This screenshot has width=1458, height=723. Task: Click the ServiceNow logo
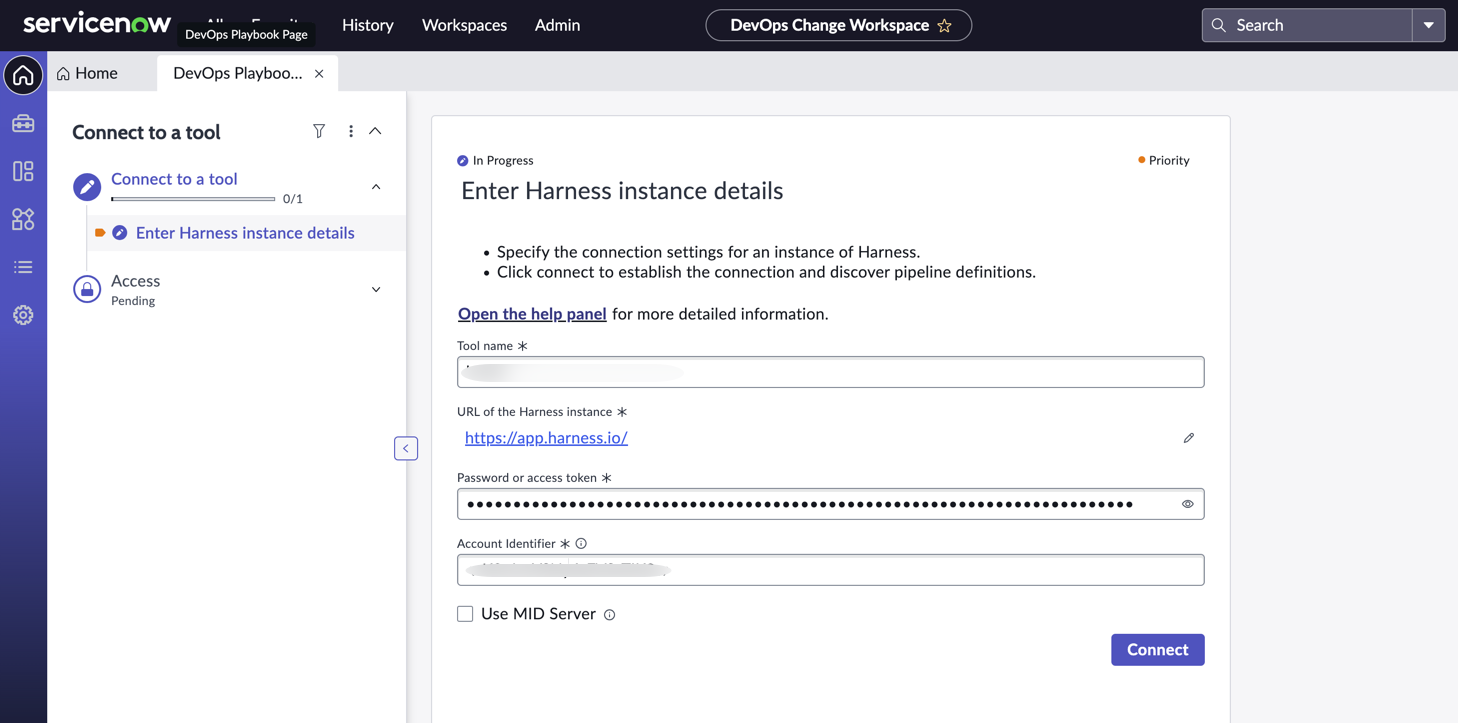(97, 24)
